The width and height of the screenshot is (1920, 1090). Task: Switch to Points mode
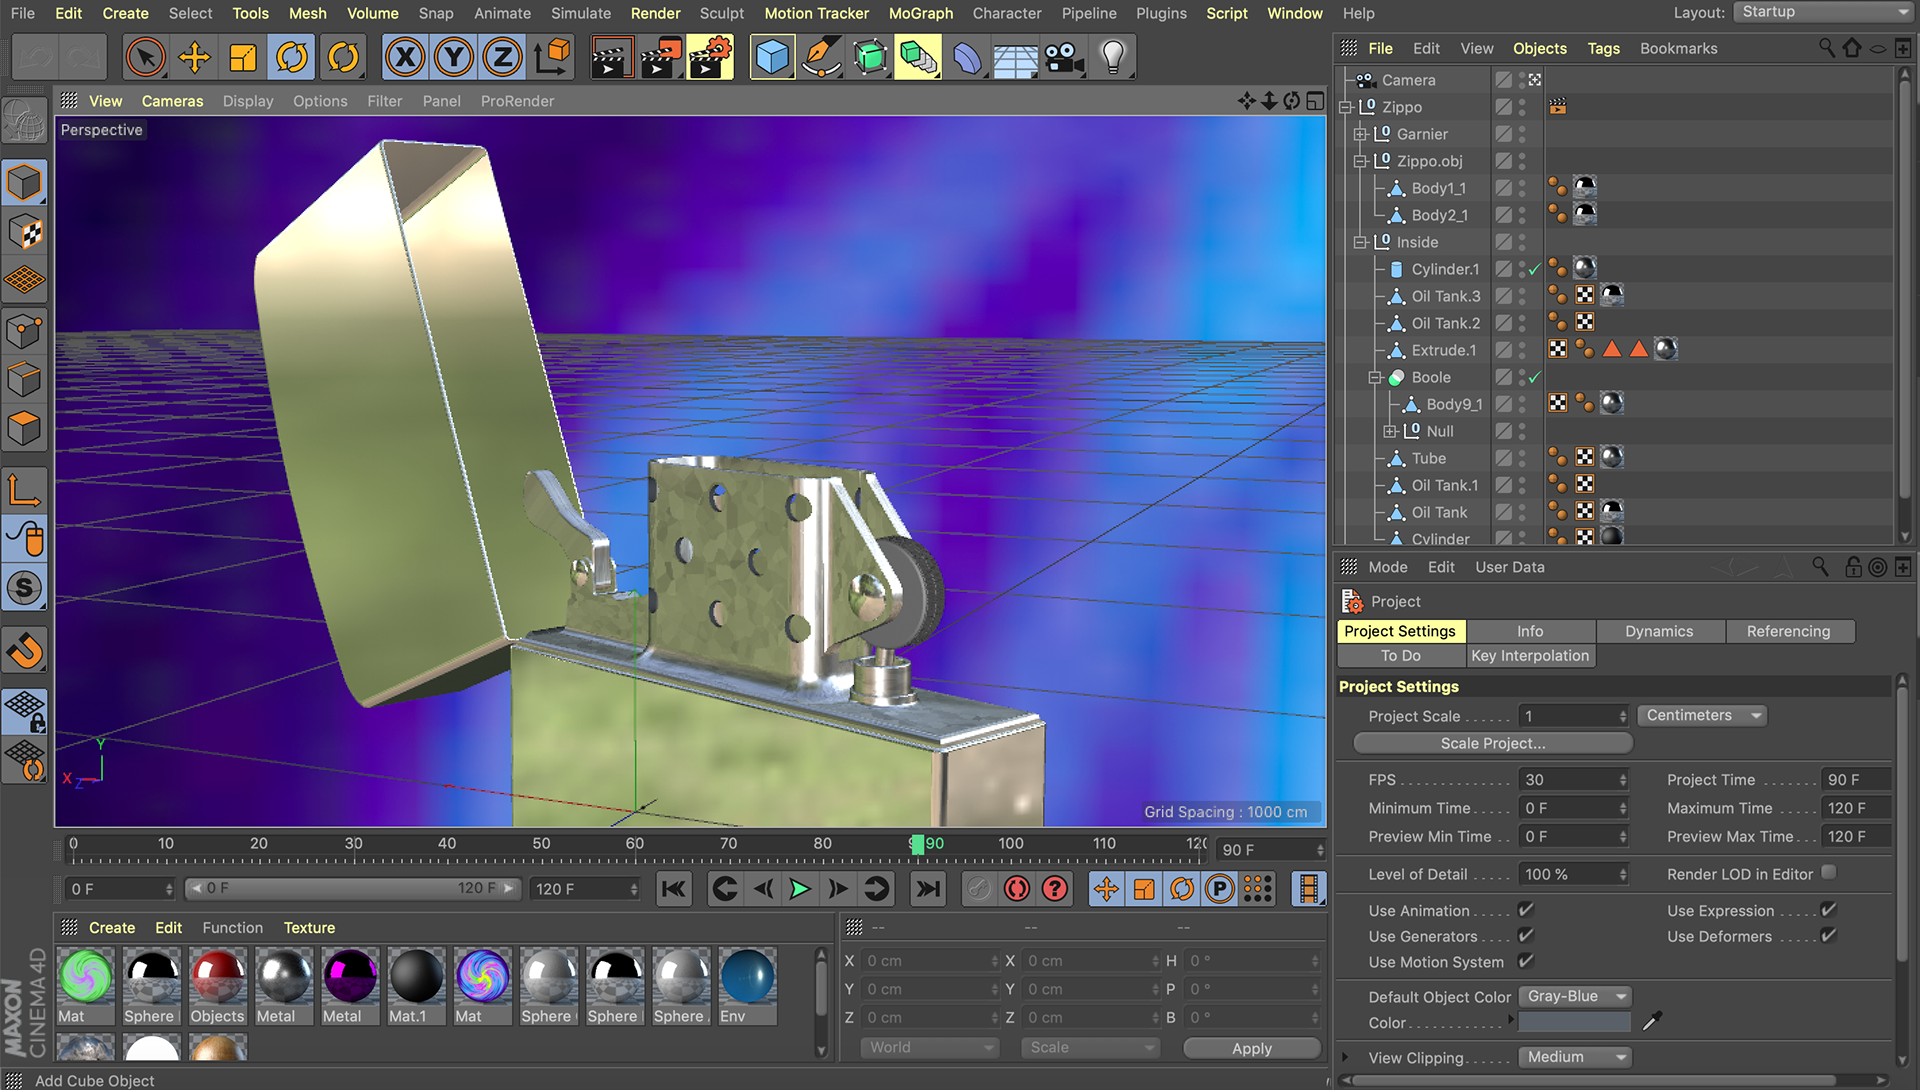[25, 331]
